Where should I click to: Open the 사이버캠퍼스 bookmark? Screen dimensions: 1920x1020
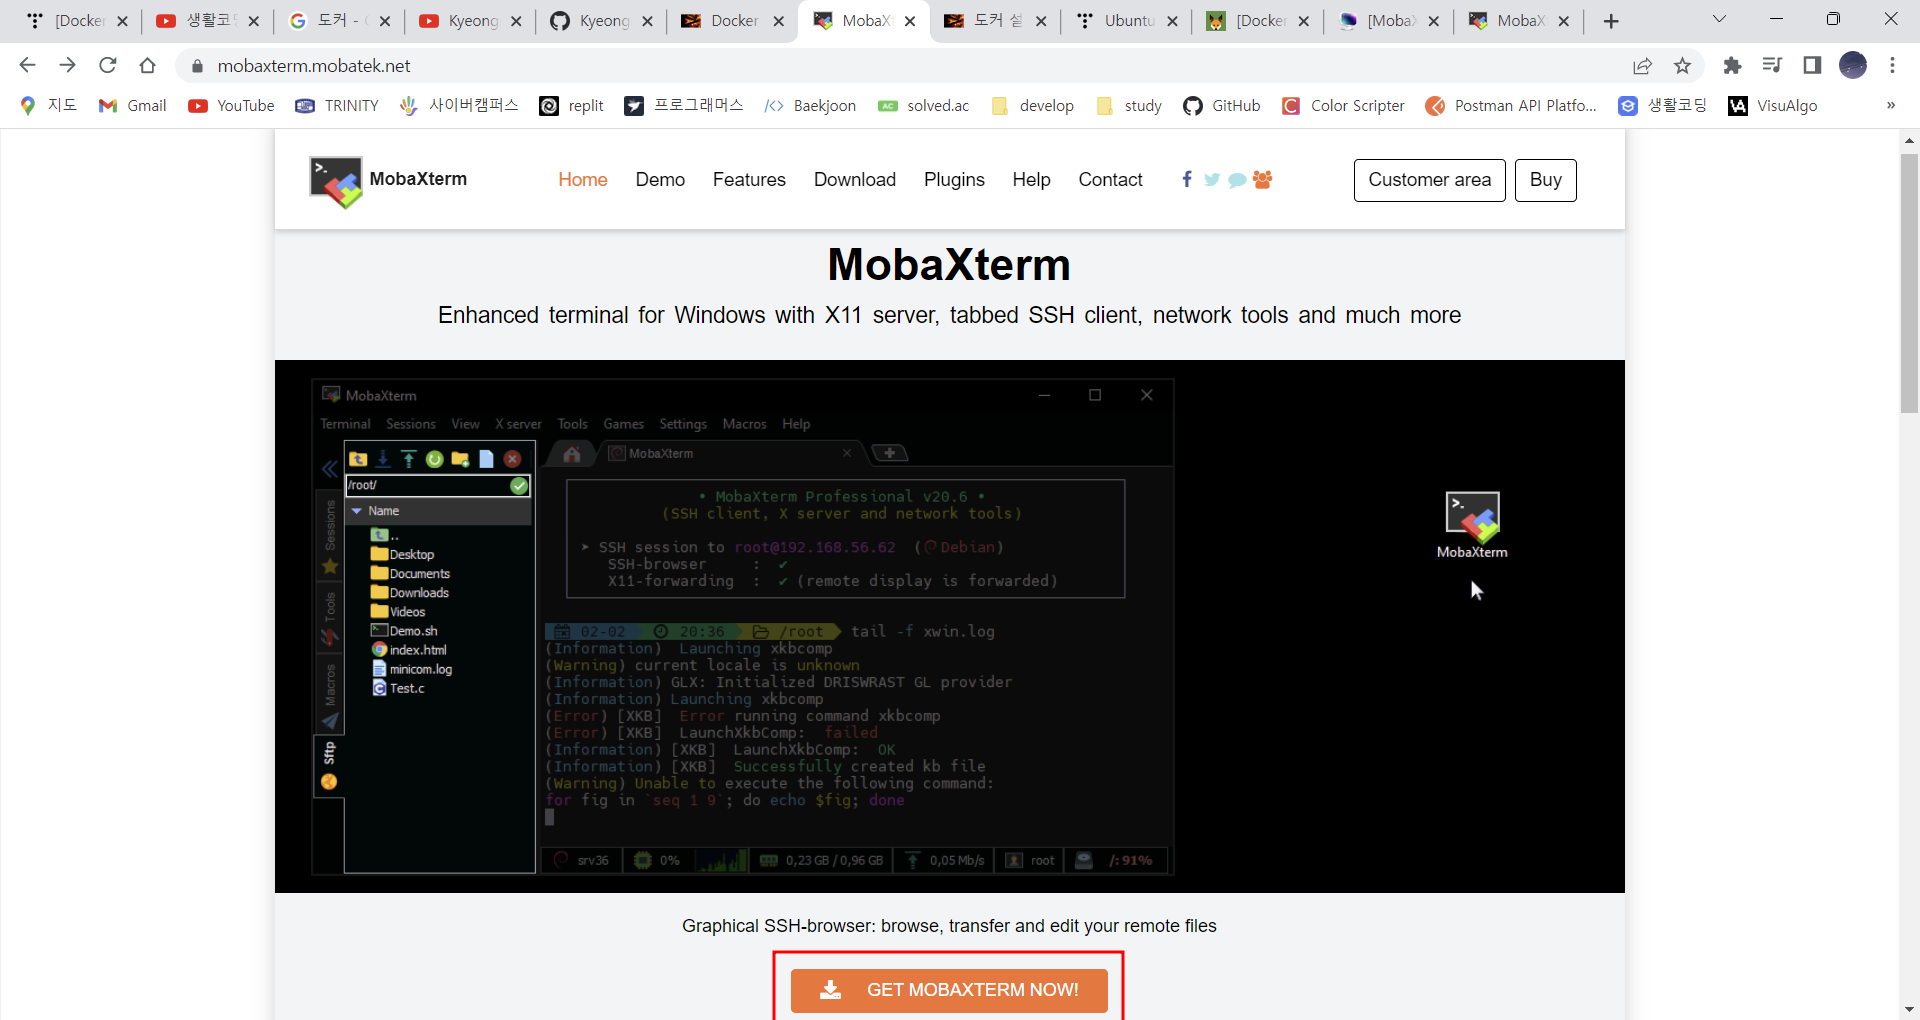(459, 105)
